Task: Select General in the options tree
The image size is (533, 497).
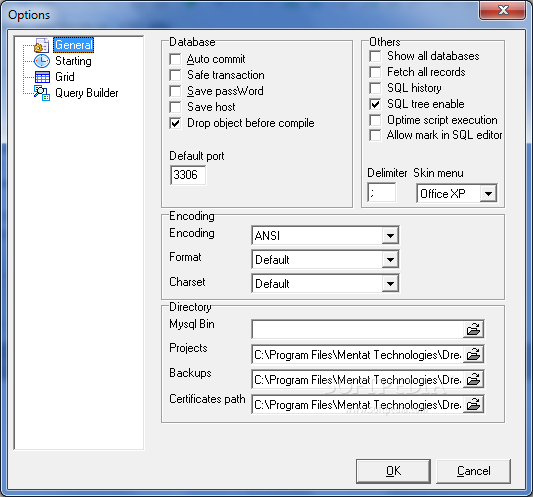Action: pos(73,45)
